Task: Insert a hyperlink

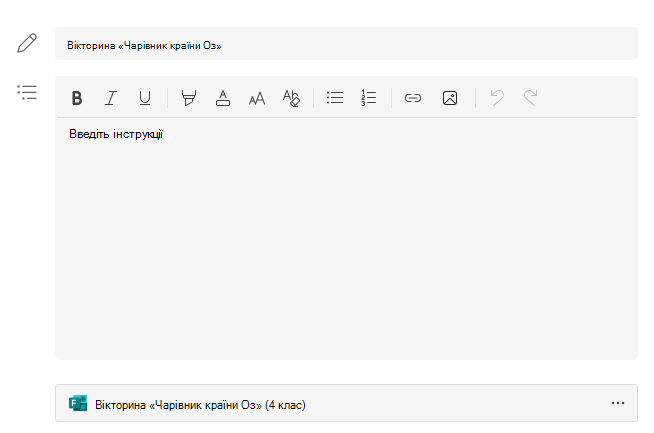Action: click(x=413, y=98)
